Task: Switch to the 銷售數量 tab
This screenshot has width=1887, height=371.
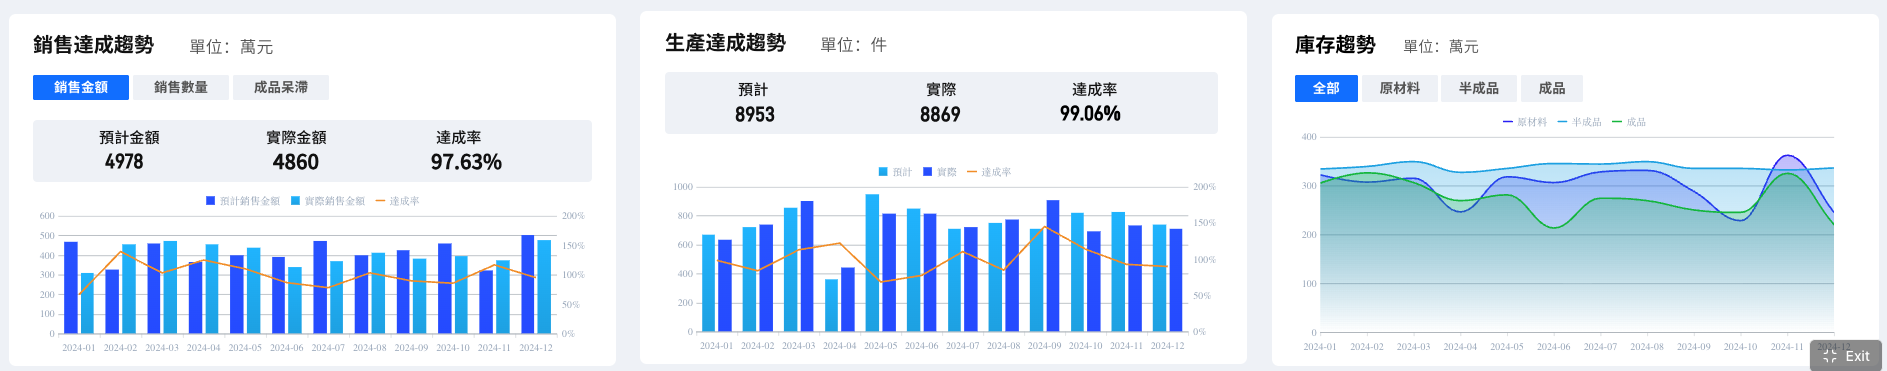Action: (181, 88)
